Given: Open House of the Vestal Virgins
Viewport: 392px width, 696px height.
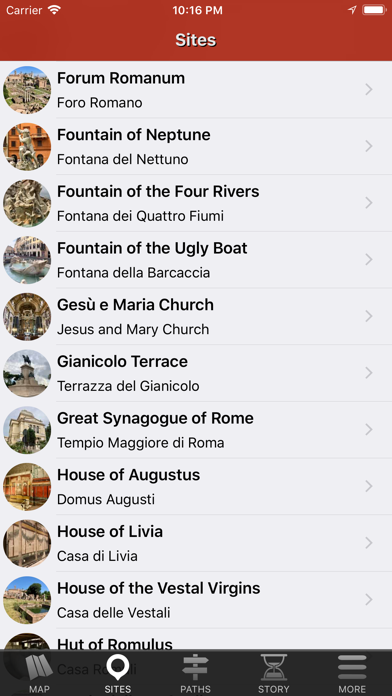Looking at the screenshot, I should (196, 600).
